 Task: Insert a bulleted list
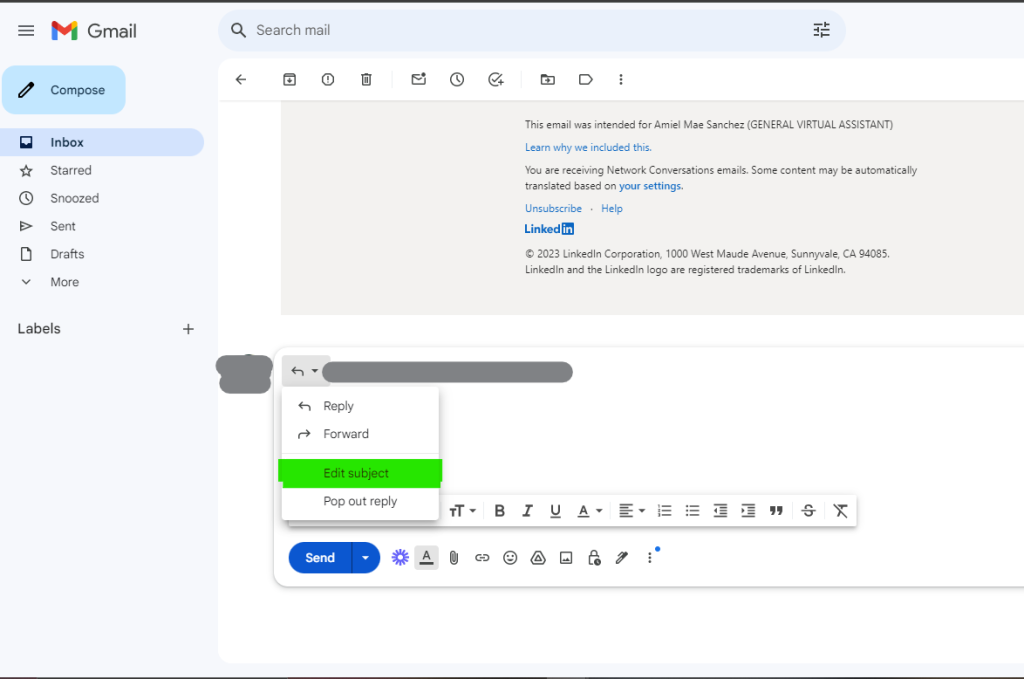click(x=693, y=511)
